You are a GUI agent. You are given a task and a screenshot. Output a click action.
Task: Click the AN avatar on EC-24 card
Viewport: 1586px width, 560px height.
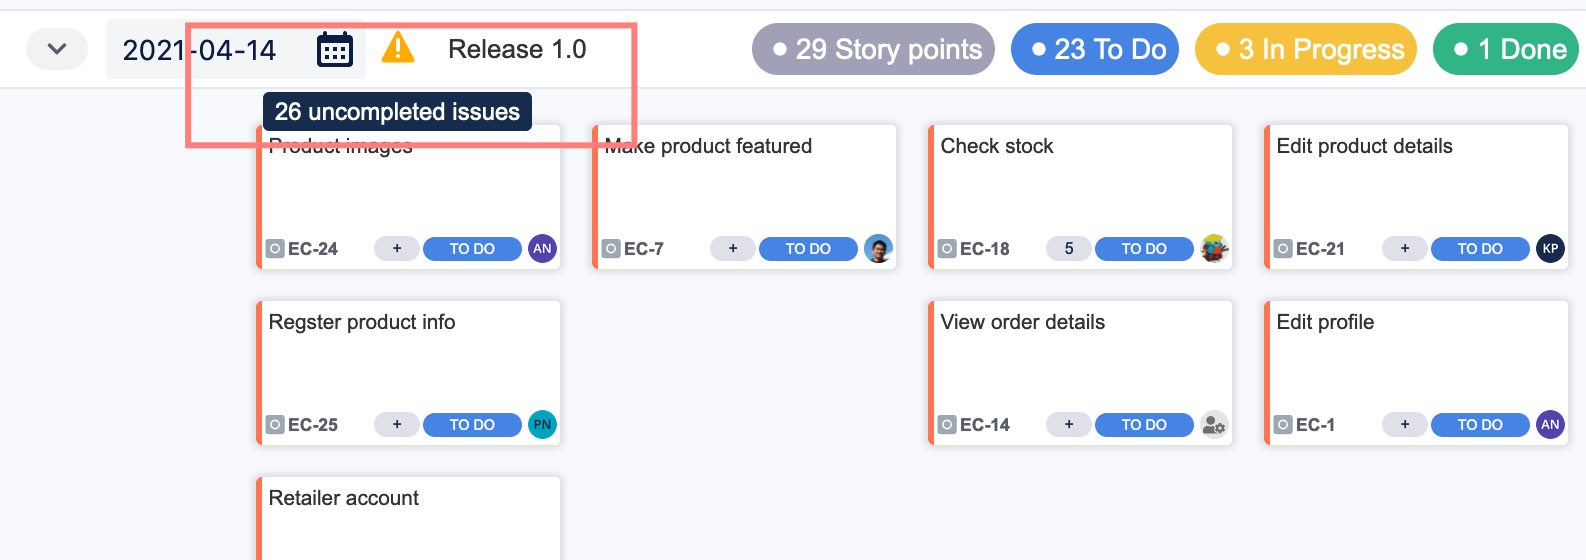(542, 249)
